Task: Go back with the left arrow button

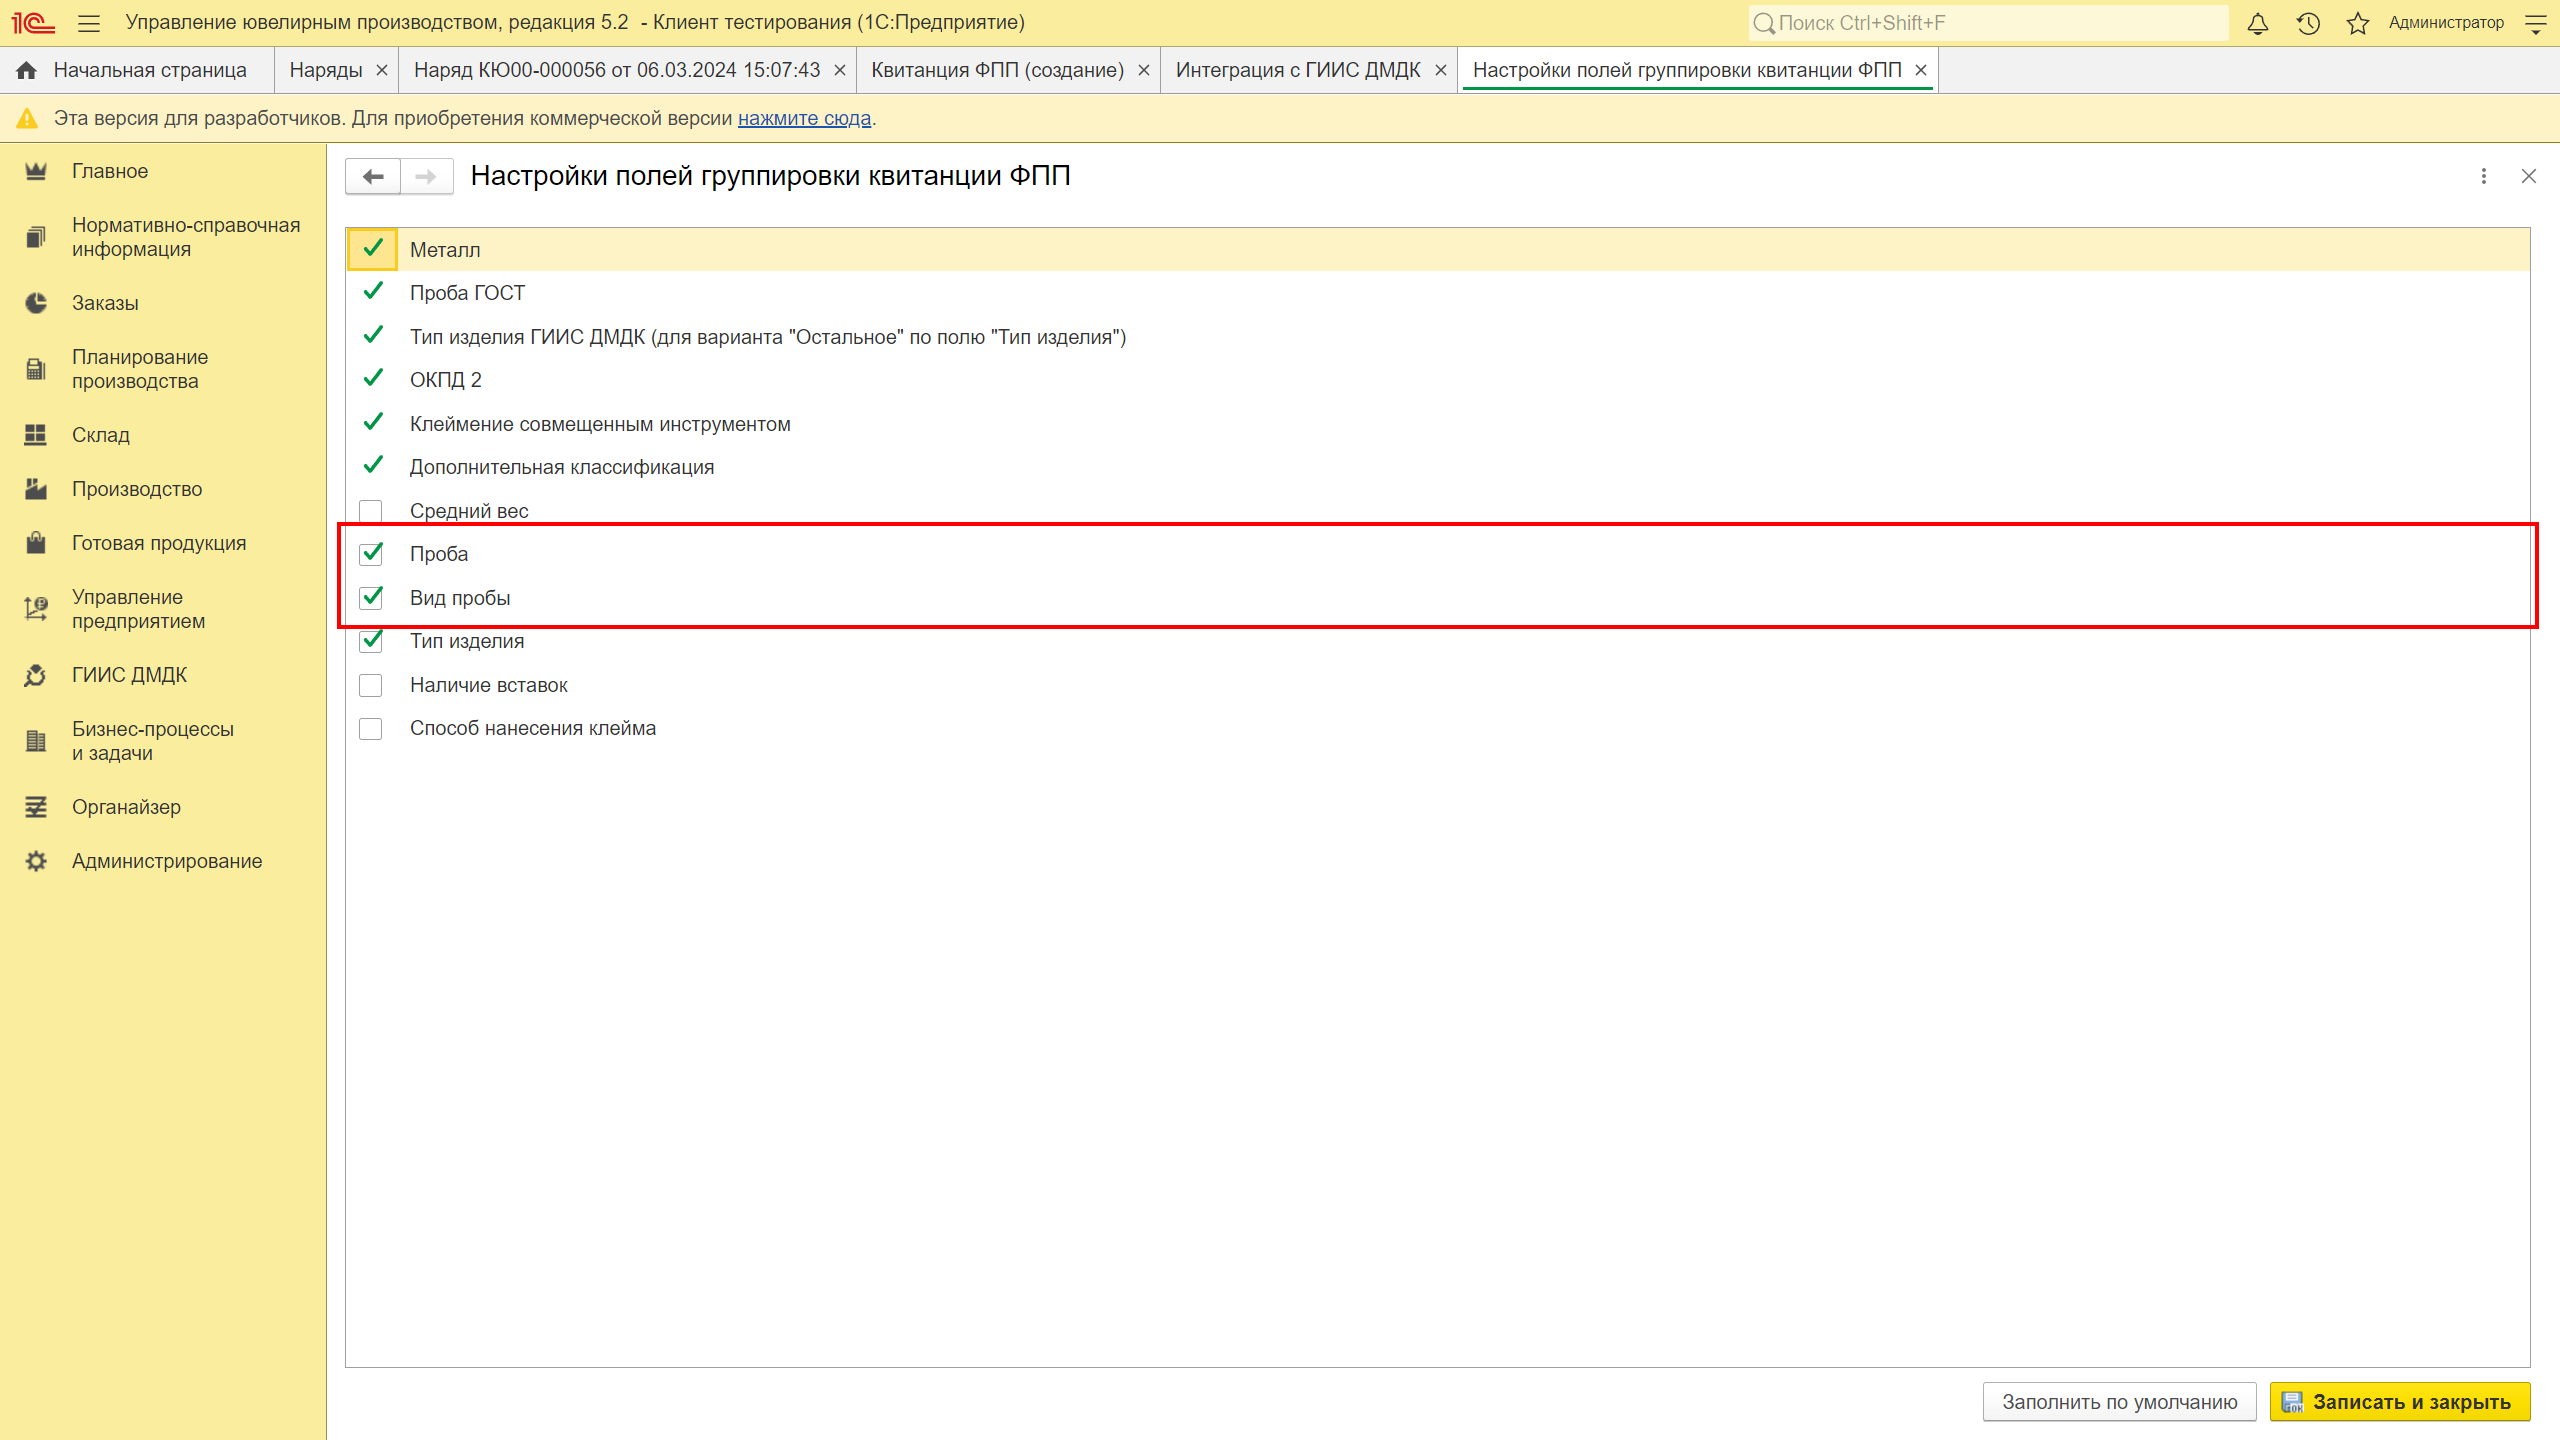Action: coord(373,177)
